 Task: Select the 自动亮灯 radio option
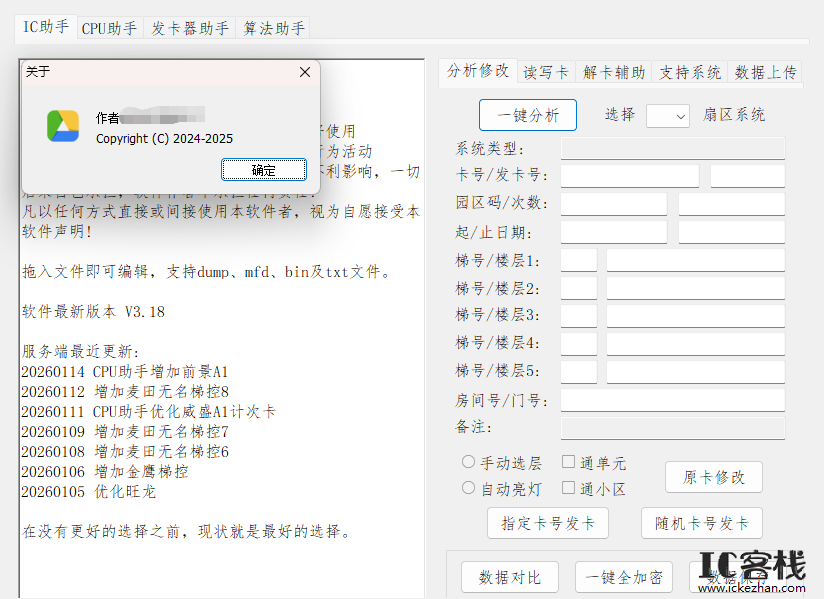(466, 488)
